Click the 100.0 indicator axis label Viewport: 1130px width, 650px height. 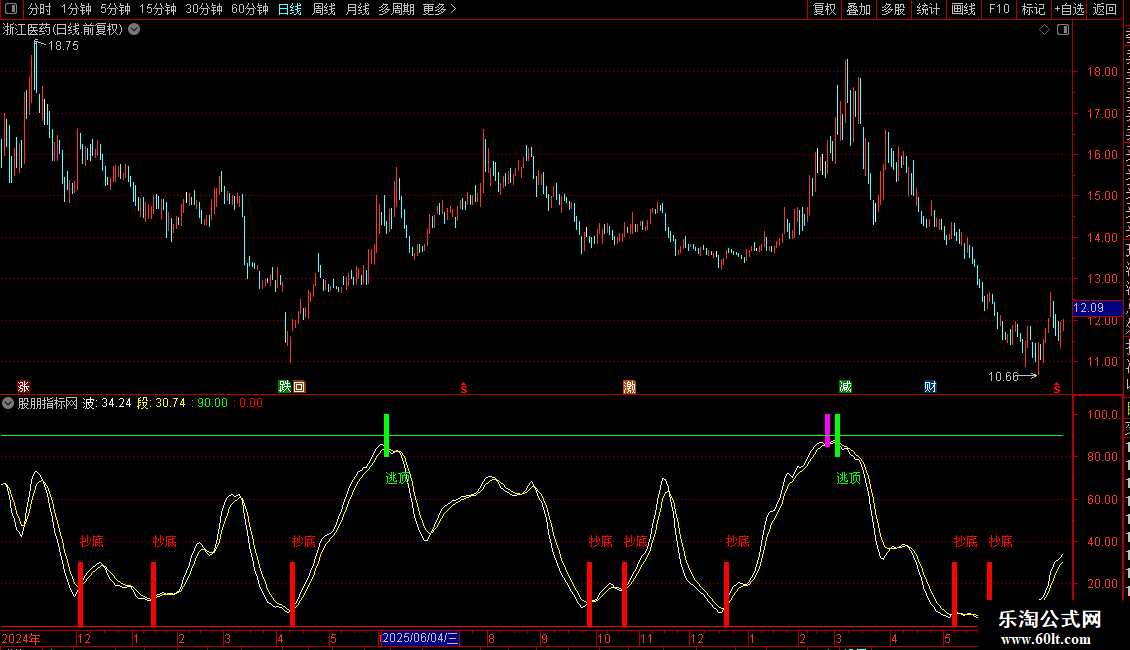click(x=1102, y=415)
